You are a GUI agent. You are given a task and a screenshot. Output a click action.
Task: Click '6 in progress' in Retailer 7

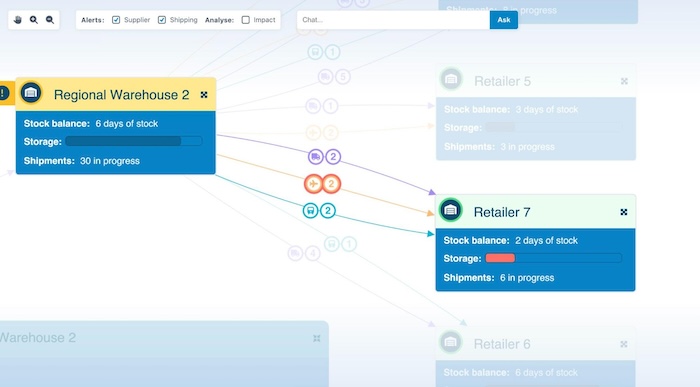pos(527,278)
